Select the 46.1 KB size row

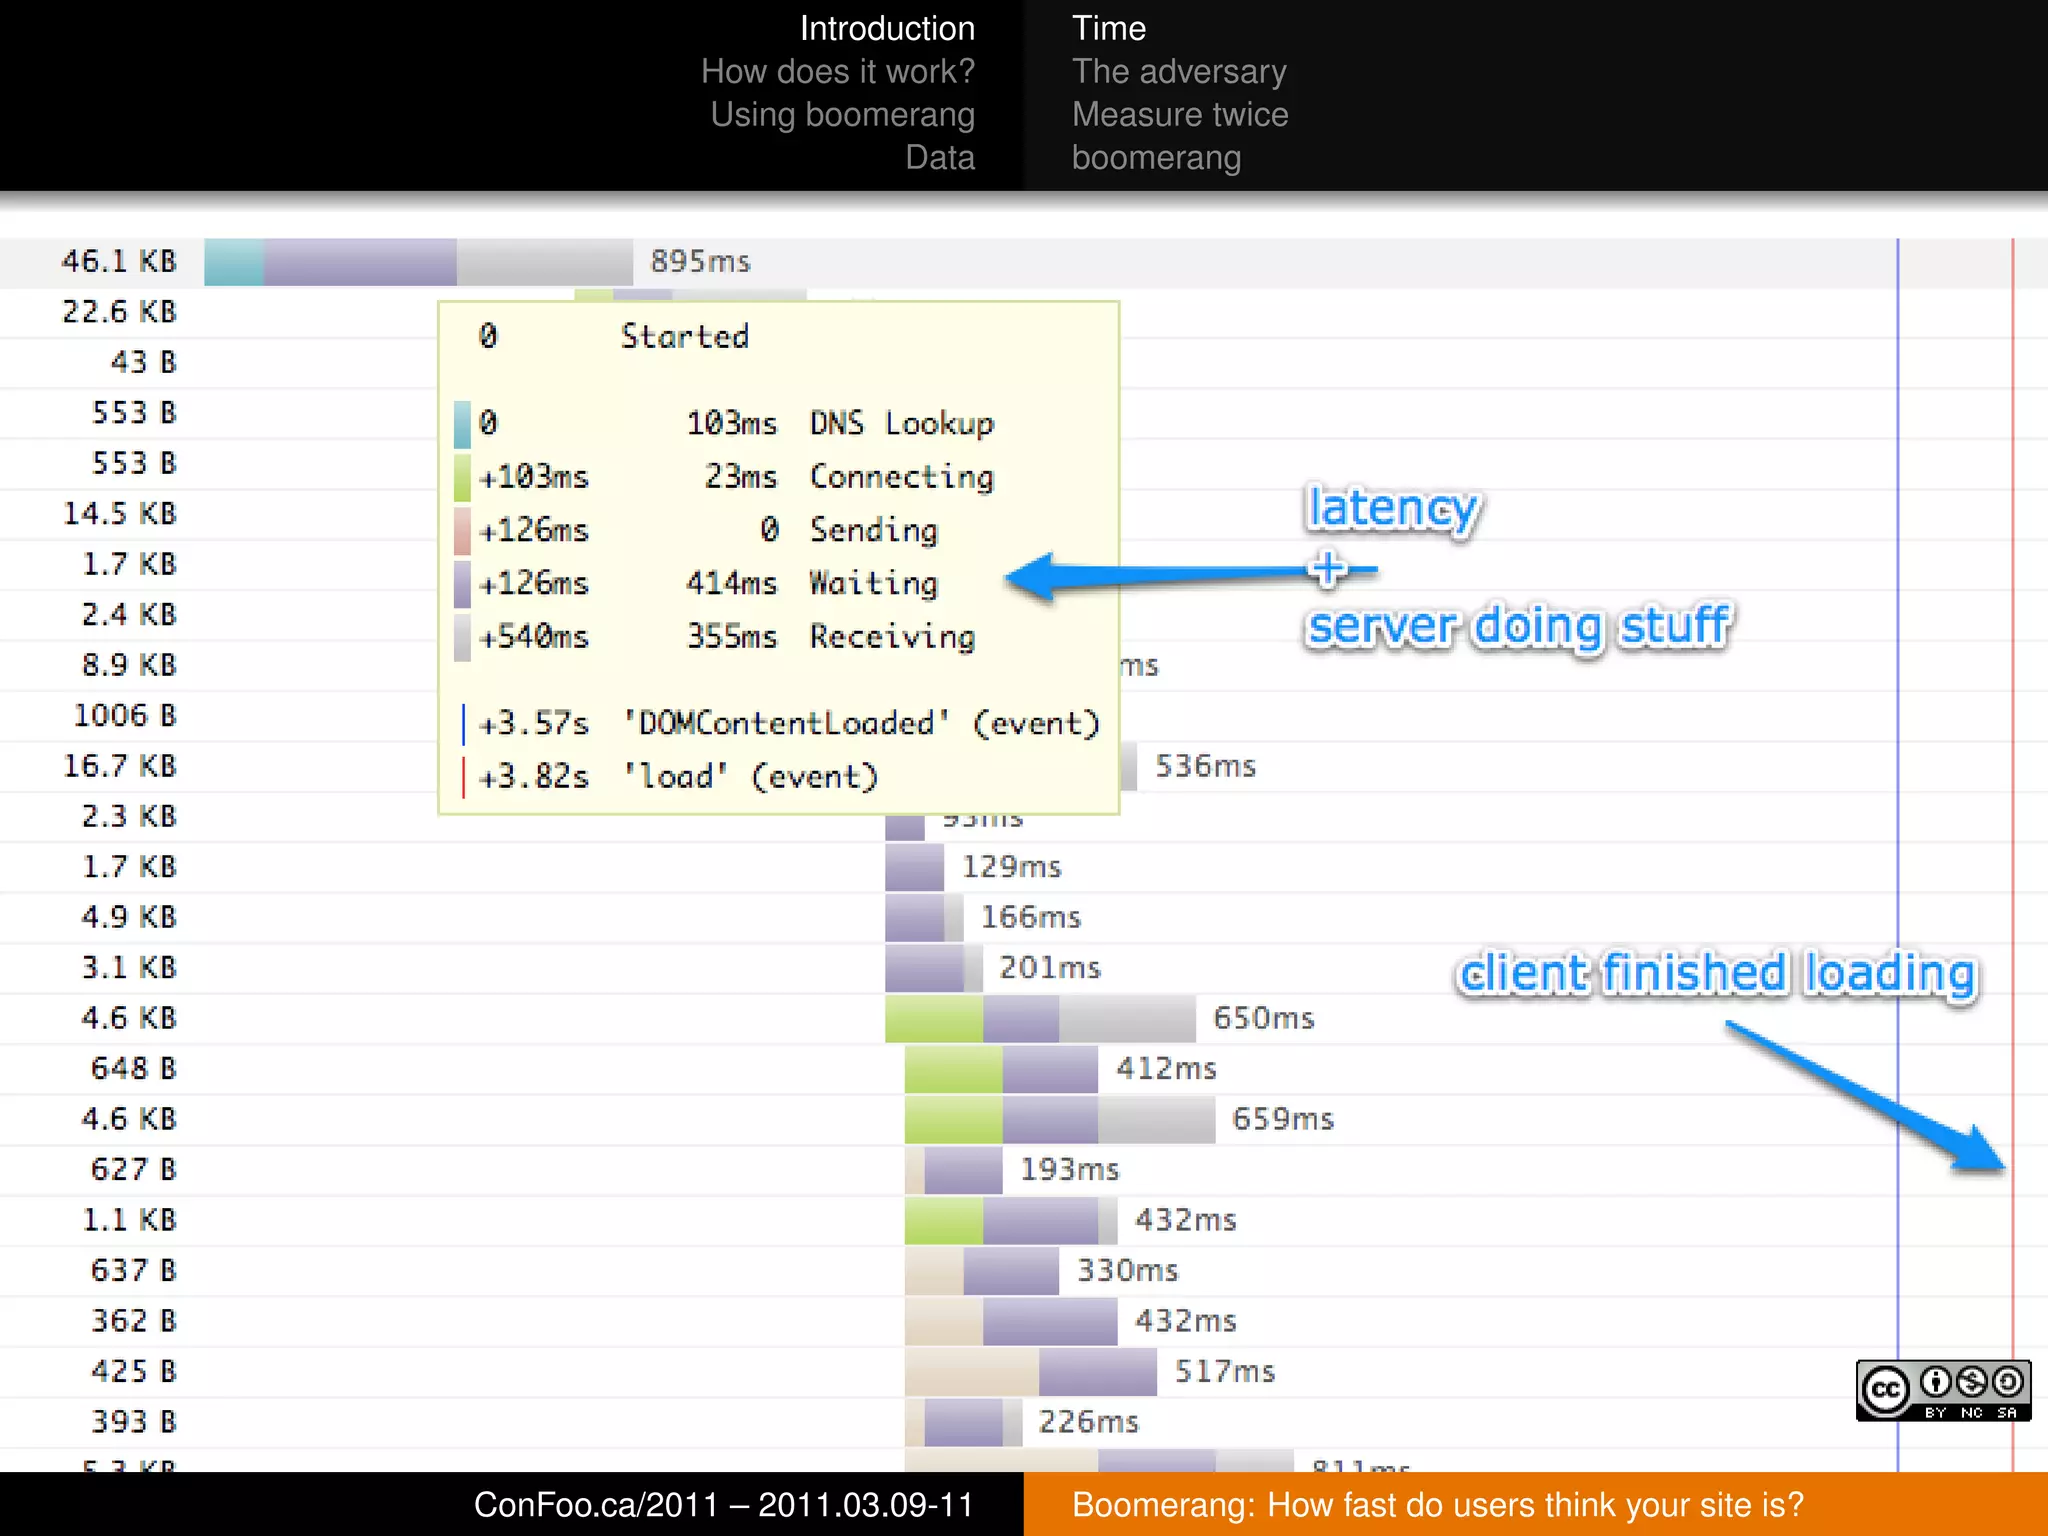(x=119, y=262)
